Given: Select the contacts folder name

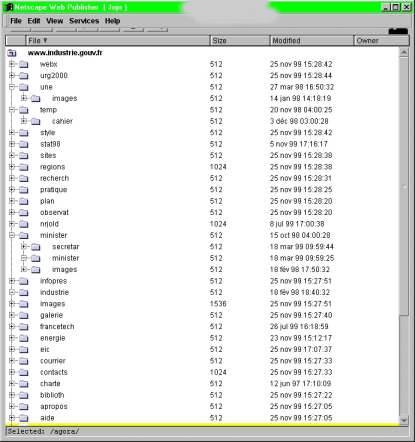Looking at the screenshot, I should click(54, 372).
